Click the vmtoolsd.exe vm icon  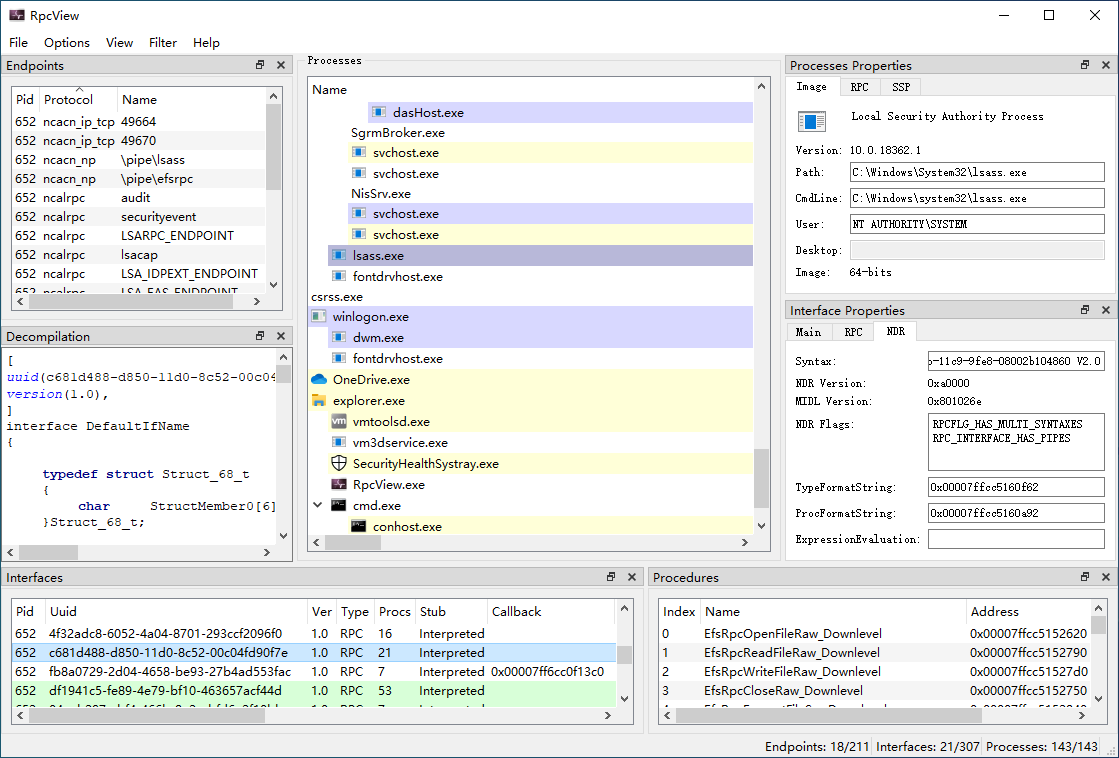coord(339,421)
